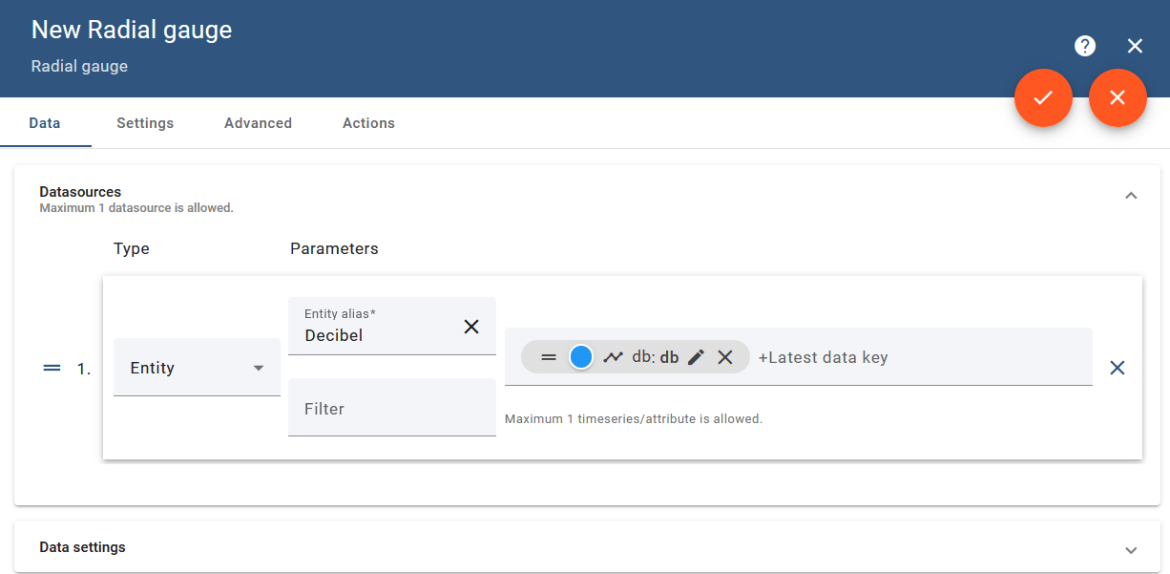Expand the Data settings section
Screen dimensions: 1170x574
pos(1131,549)
